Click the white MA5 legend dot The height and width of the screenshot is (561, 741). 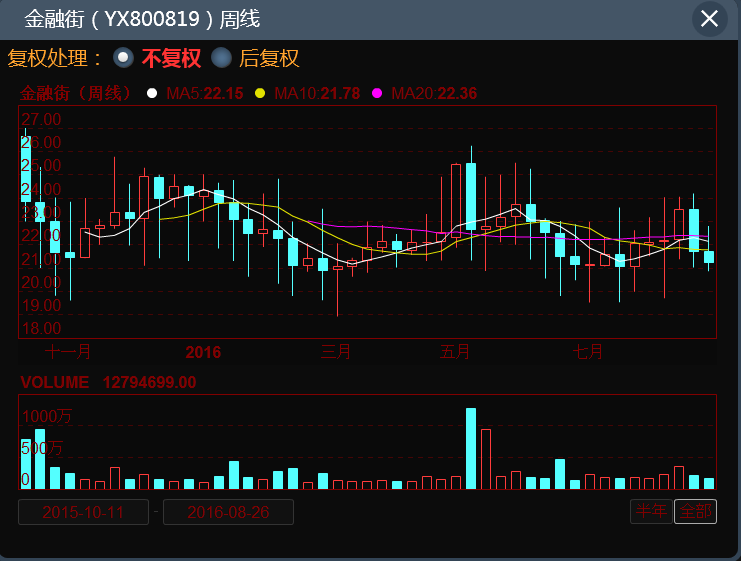click(x=152, y=94)
